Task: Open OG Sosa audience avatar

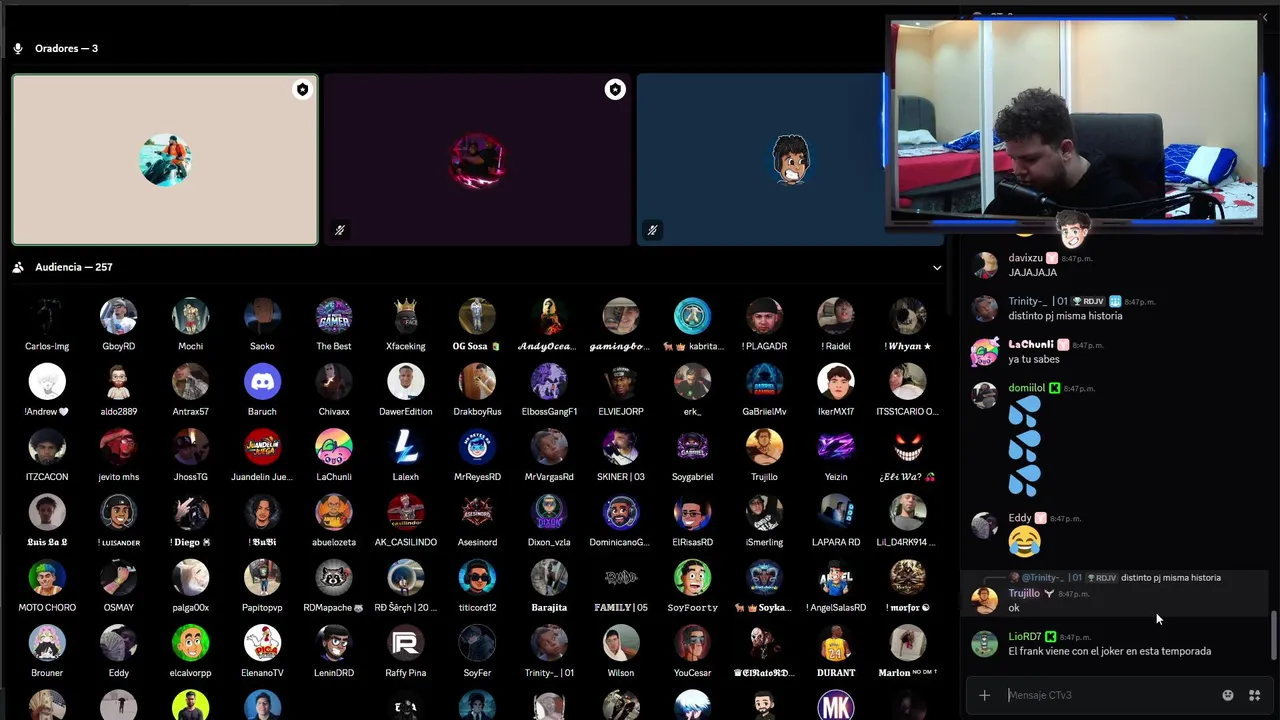Action: (477, 316)
